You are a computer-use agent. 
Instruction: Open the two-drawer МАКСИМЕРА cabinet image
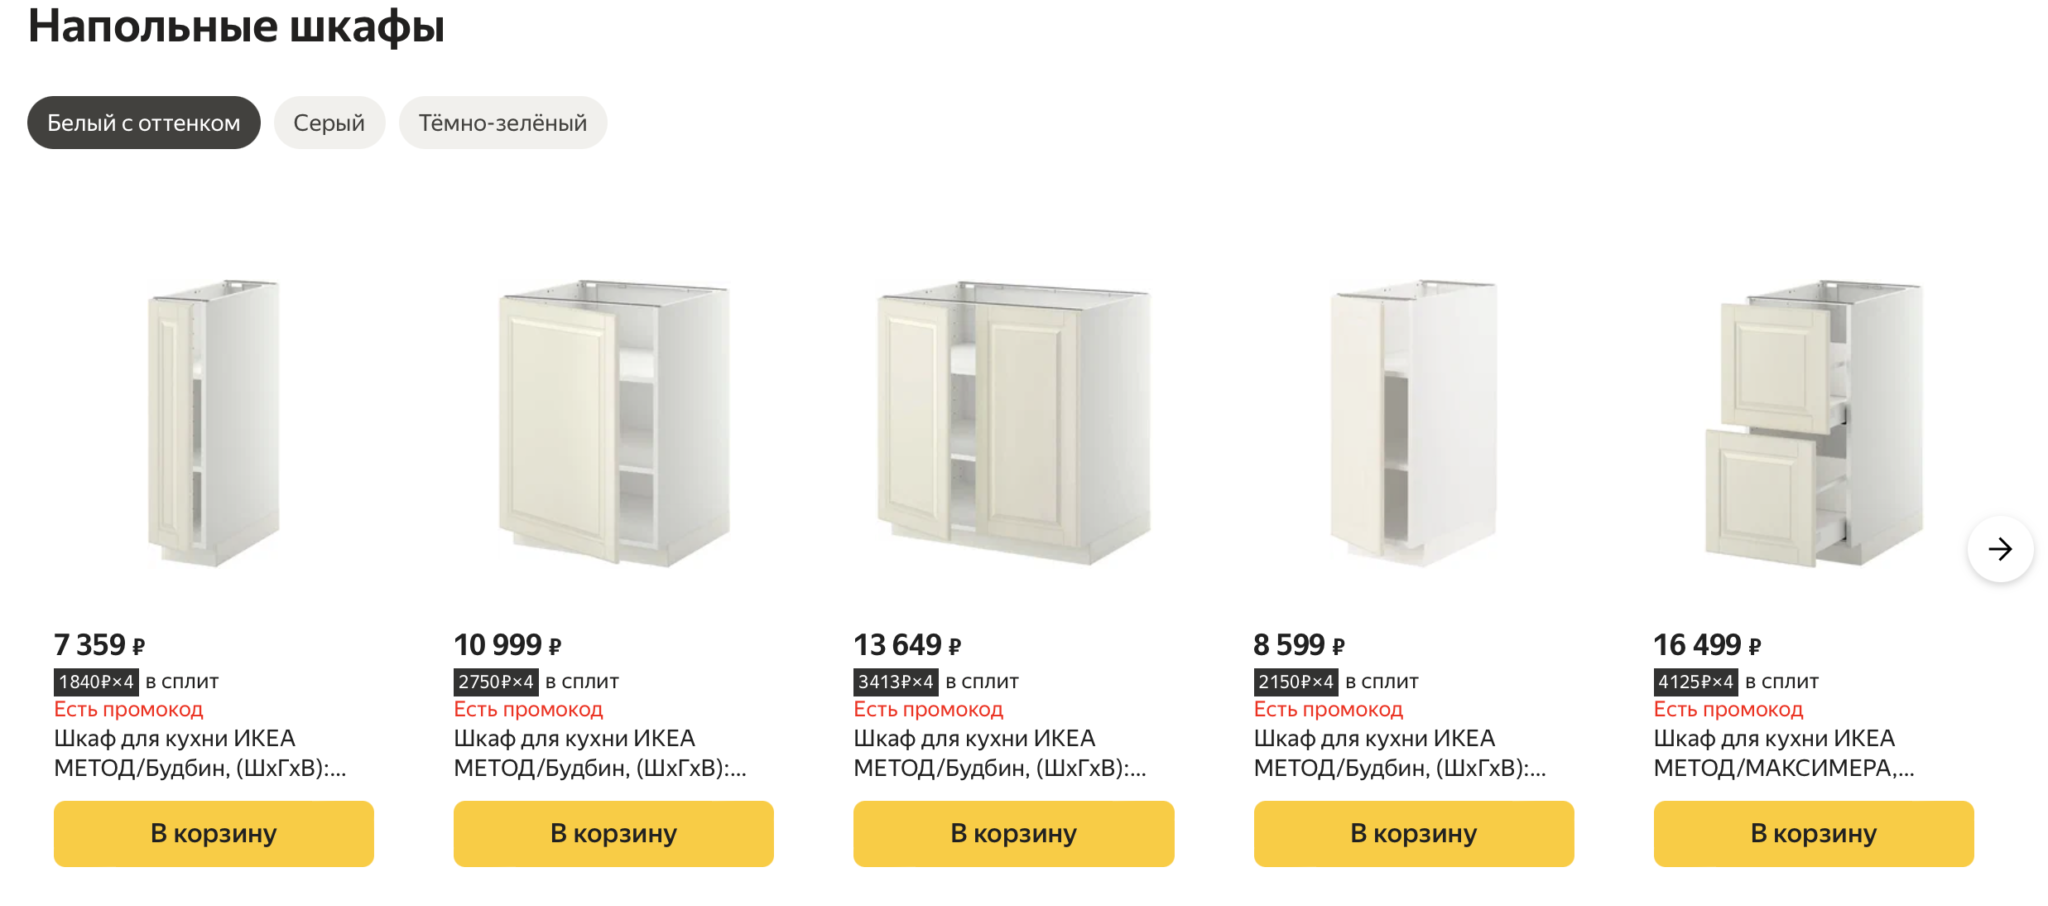[x=1813, y=422]
